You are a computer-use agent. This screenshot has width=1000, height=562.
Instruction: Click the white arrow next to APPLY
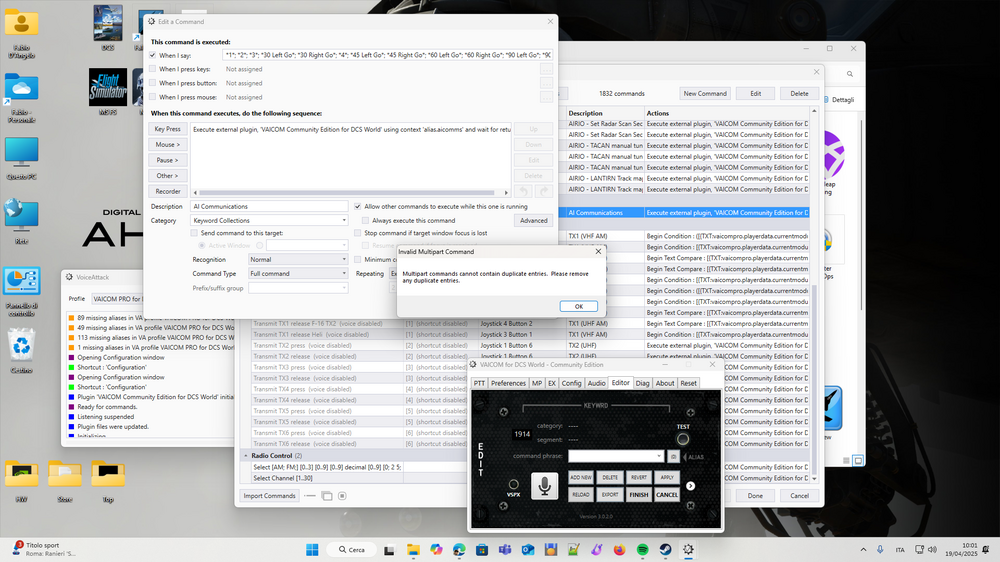click(x=690, y=486)
